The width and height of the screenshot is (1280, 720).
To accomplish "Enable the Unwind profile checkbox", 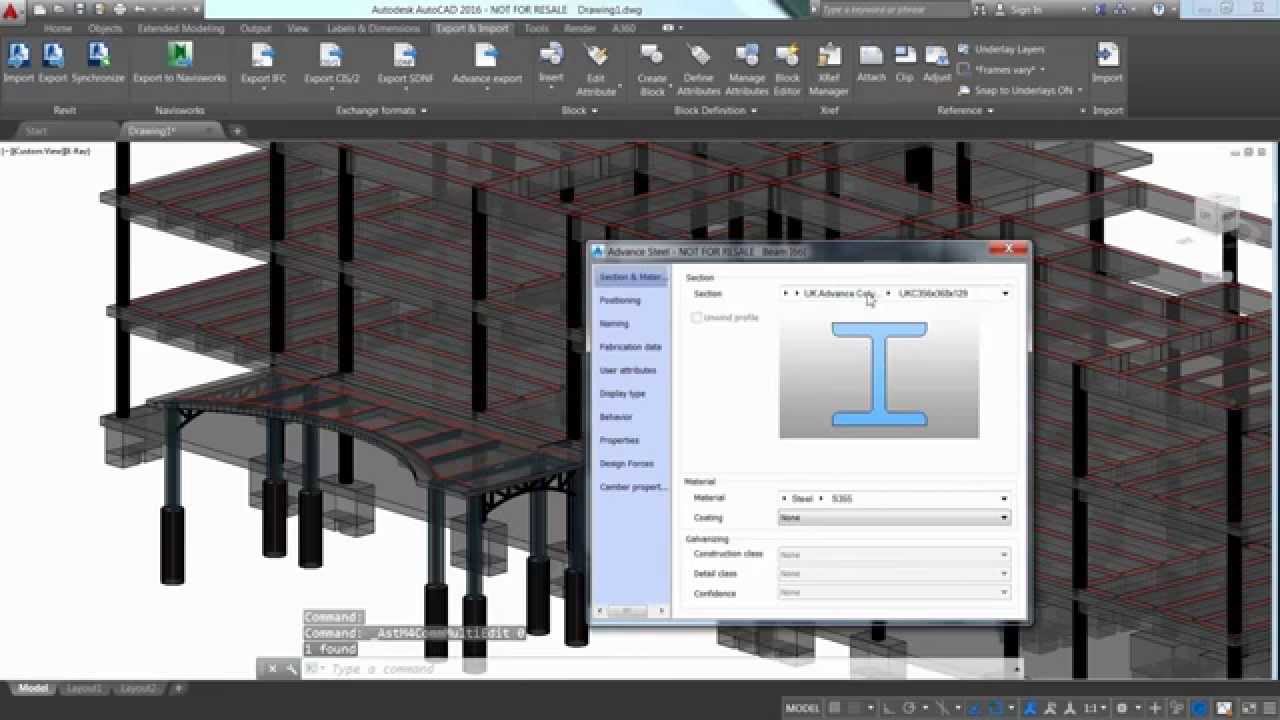I will click(697, 318).
